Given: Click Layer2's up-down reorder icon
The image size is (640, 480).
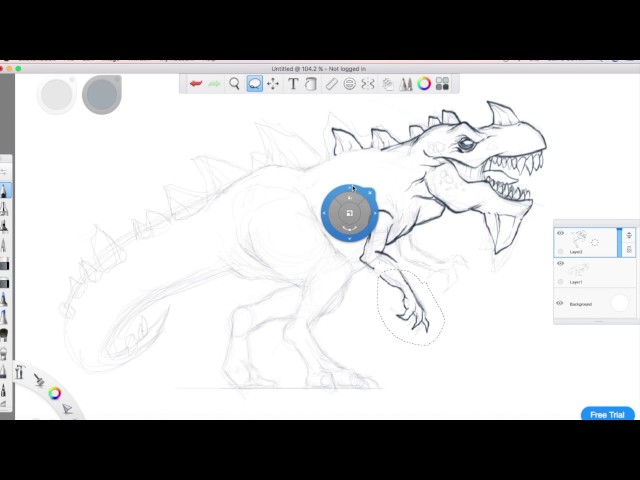Looking at the screenshot, I should [x=629, y=235].
